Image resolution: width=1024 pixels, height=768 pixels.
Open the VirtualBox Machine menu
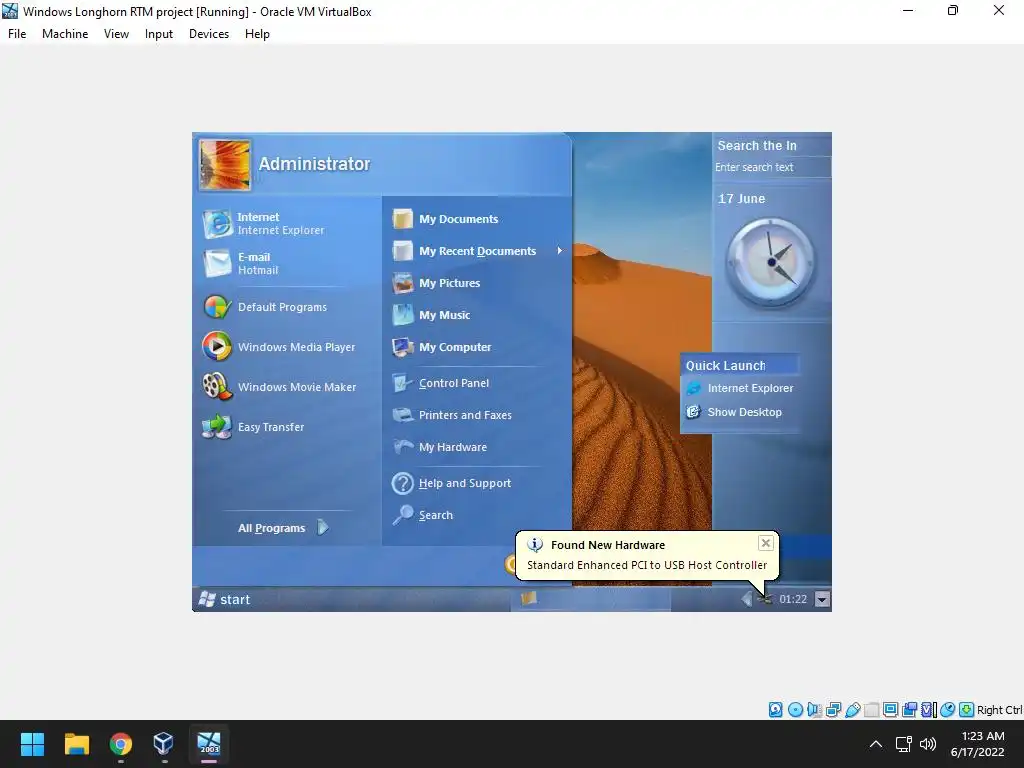click(x=65, y=34)
